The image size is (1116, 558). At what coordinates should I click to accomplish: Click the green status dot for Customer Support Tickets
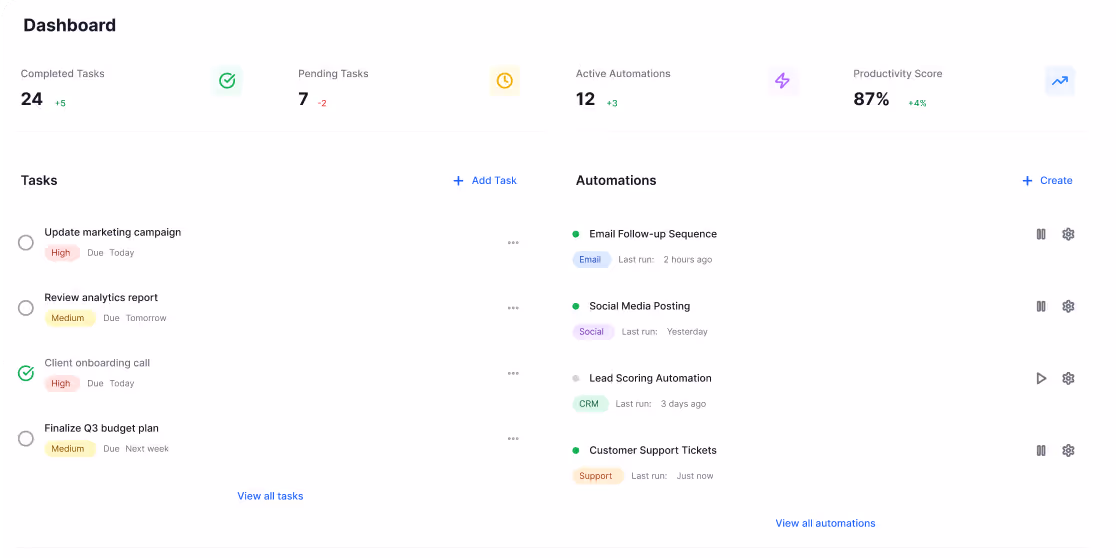(576, 450)
